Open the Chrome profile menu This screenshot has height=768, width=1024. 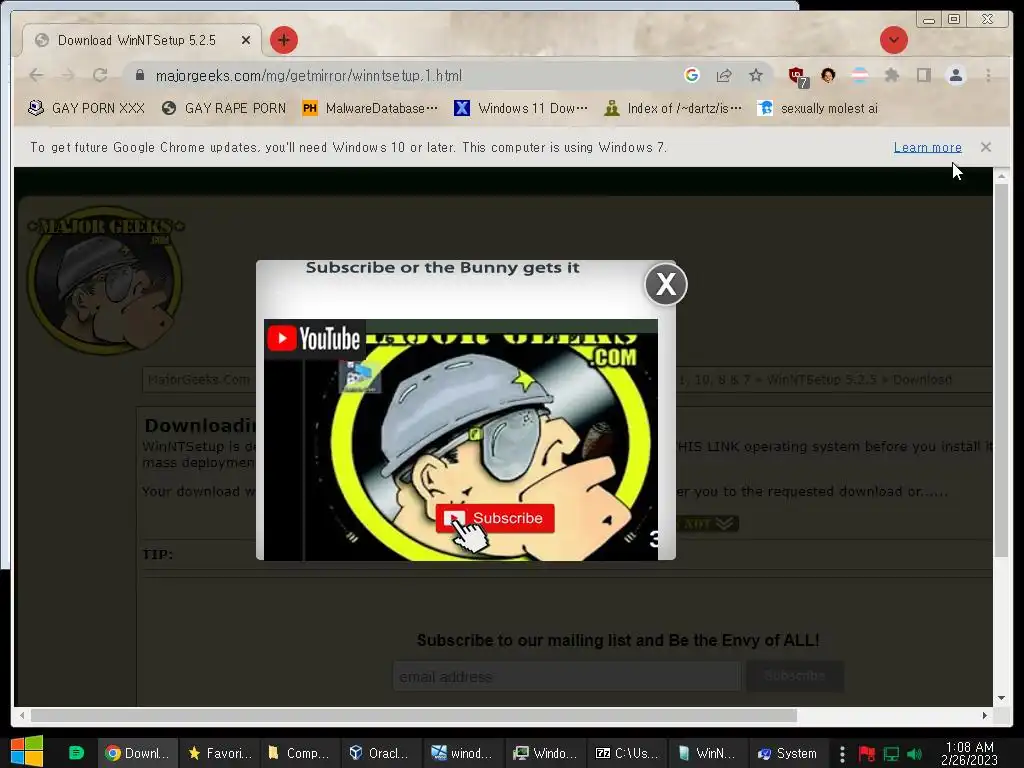click(x=955, y=75)
